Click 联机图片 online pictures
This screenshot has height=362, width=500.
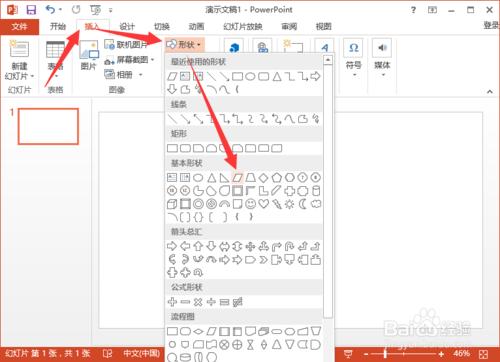click(x=126, y=44)
